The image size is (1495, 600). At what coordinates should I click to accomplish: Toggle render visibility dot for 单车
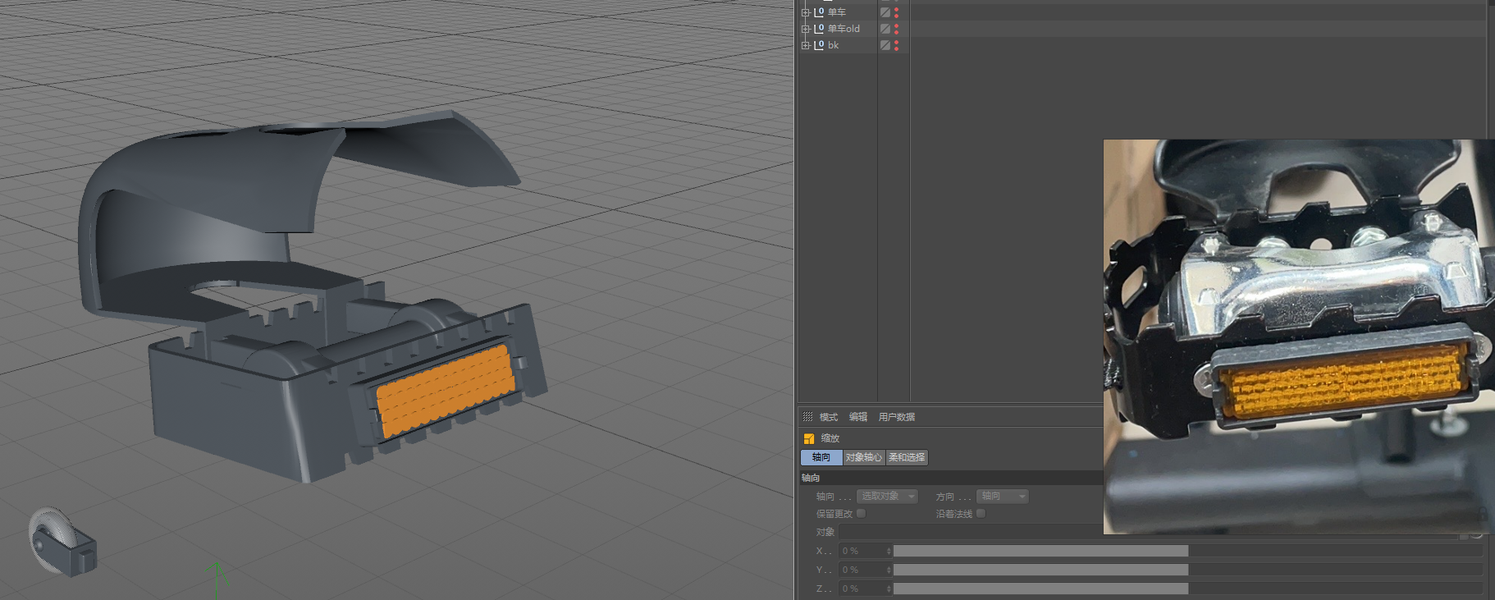(896, 16)
